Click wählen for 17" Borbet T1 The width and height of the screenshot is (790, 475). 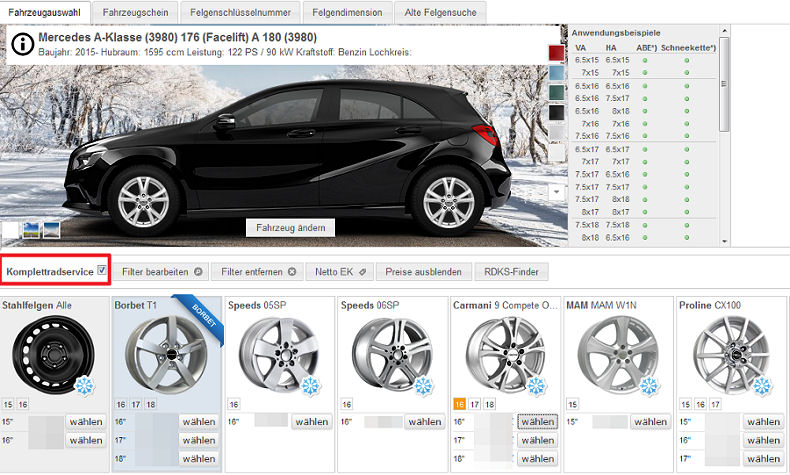point(199,440)
